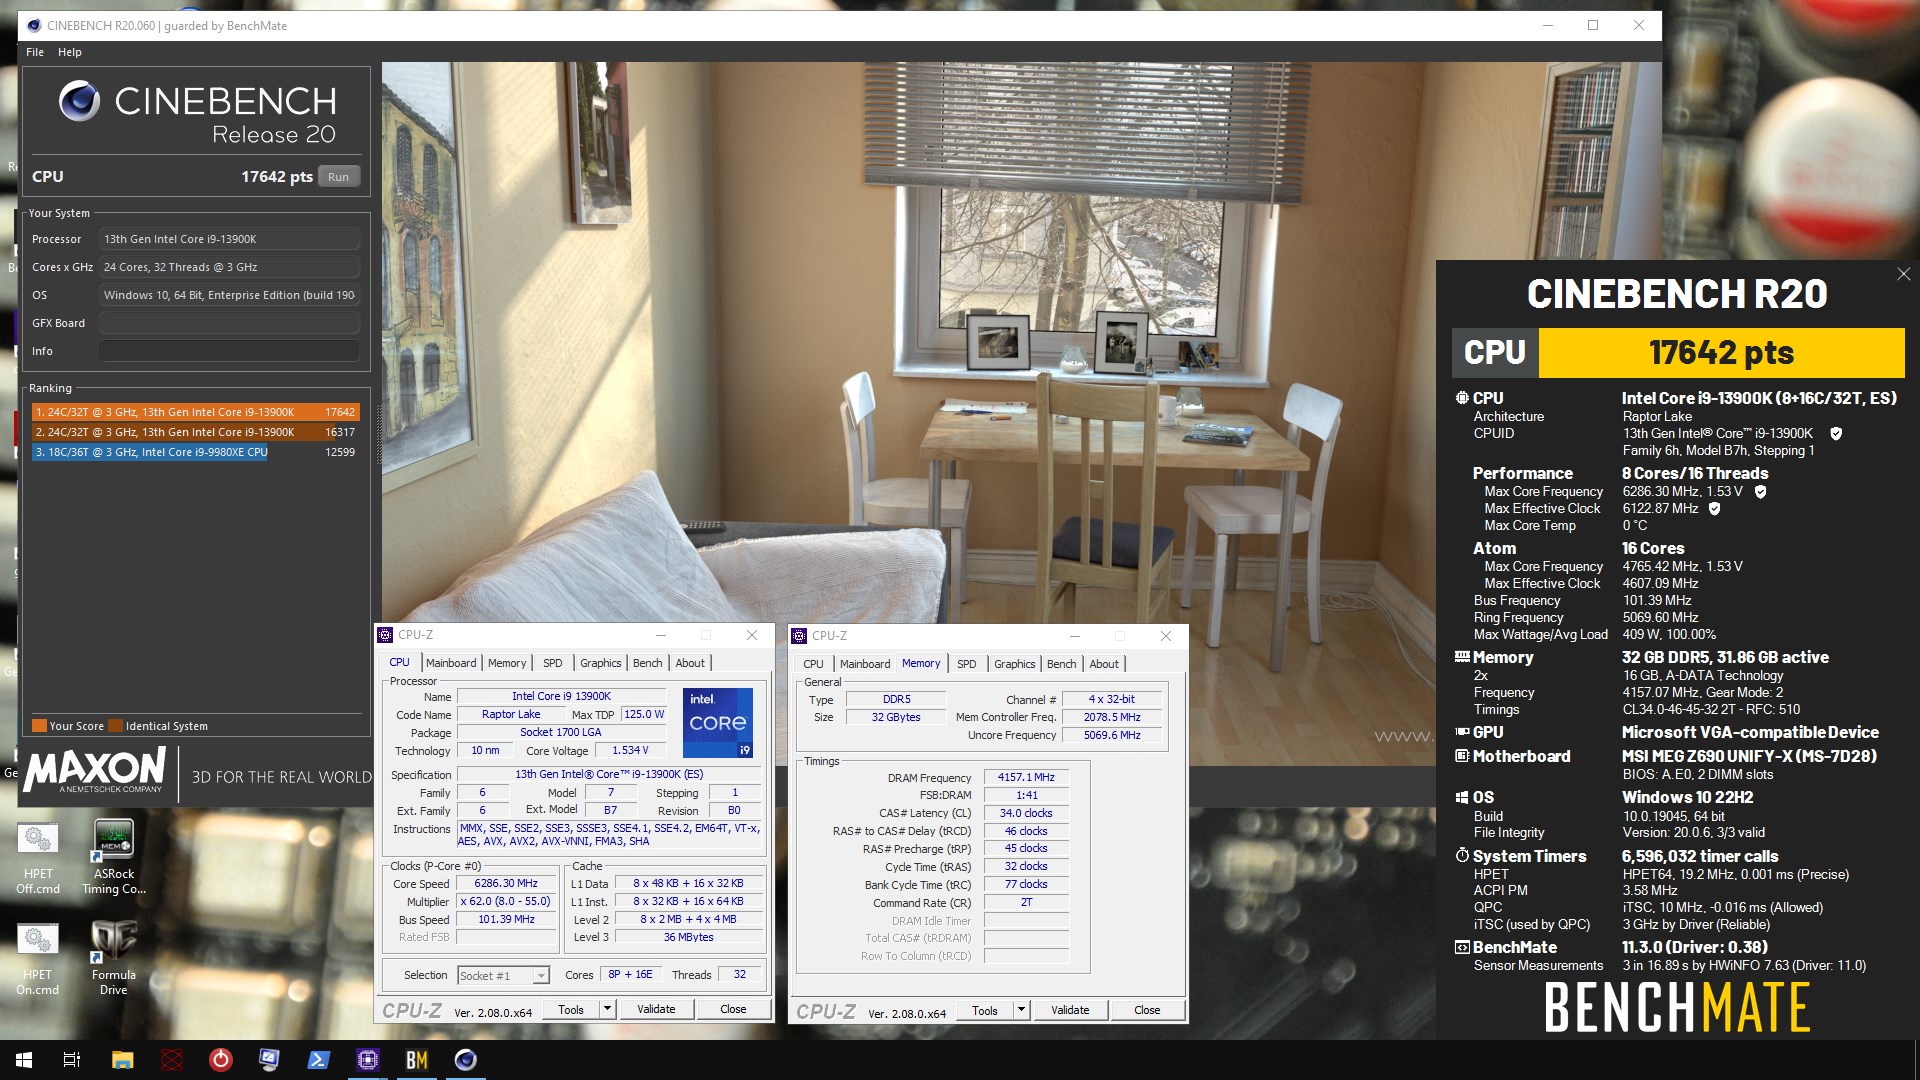Screen dimensions: 1920x1080
Task: Switch to CPU tab in right CPU-Z
Action: (x=814, y=664)
